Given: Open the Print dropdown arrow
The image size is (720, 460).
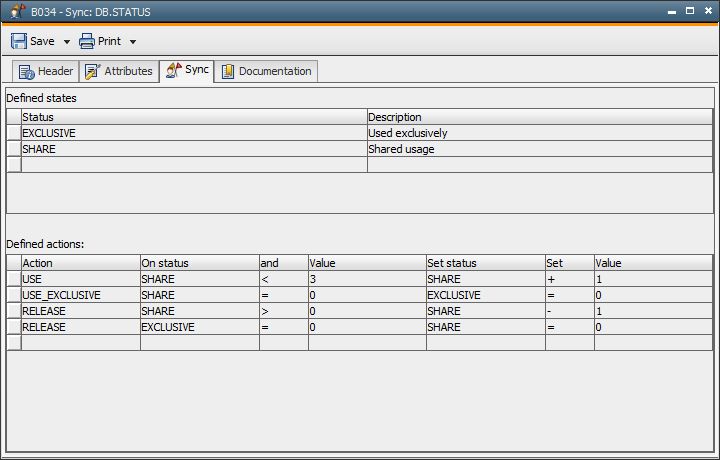Looking at the screenshot, I should tap(133, 42).
